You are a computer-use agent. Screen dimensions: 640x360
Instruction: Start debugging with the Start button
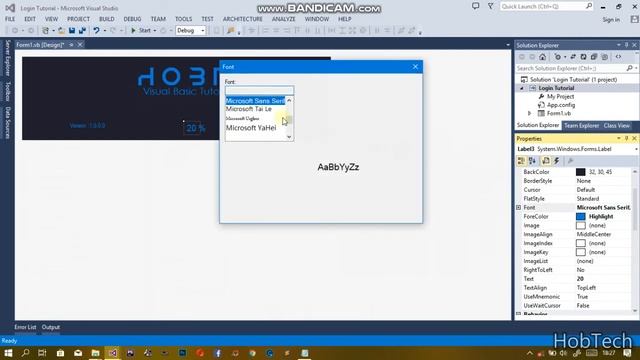pyautogui.click(x=141, y=31)
